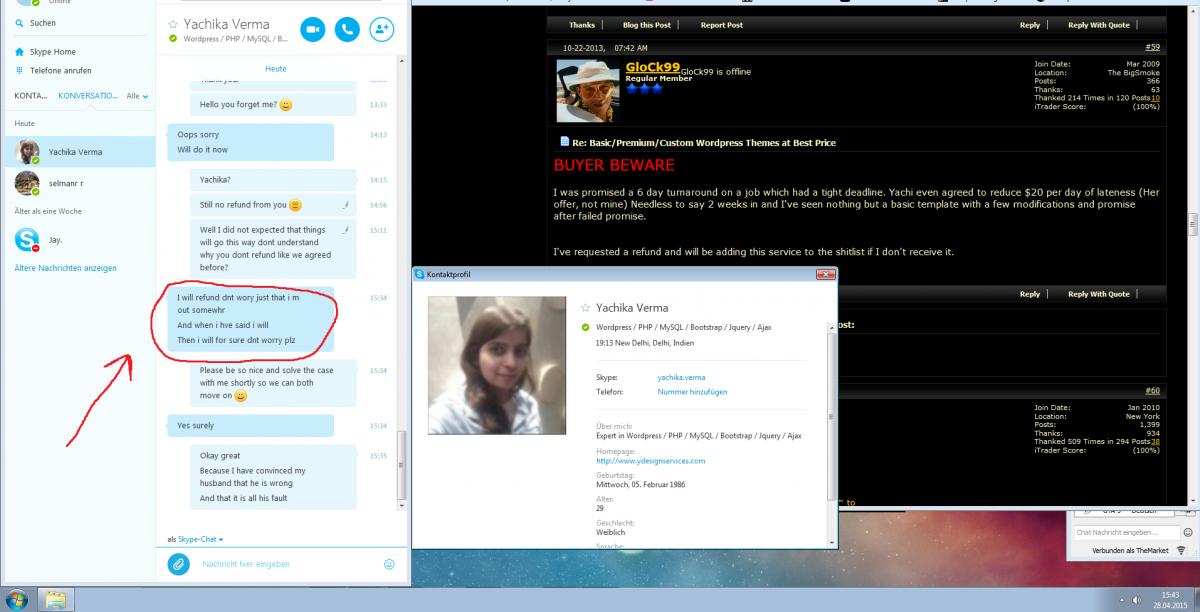Click Reply on the top forum post

coord(1030,25)
